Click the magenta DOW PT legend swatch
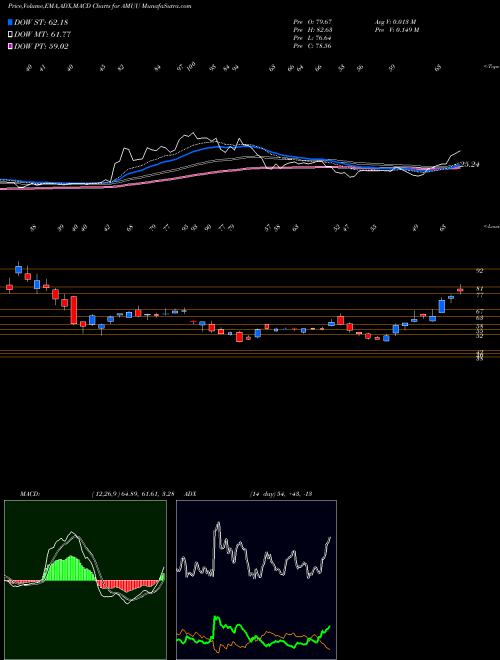The height and width of the screenshot is (660, 500). click(11, 46)
